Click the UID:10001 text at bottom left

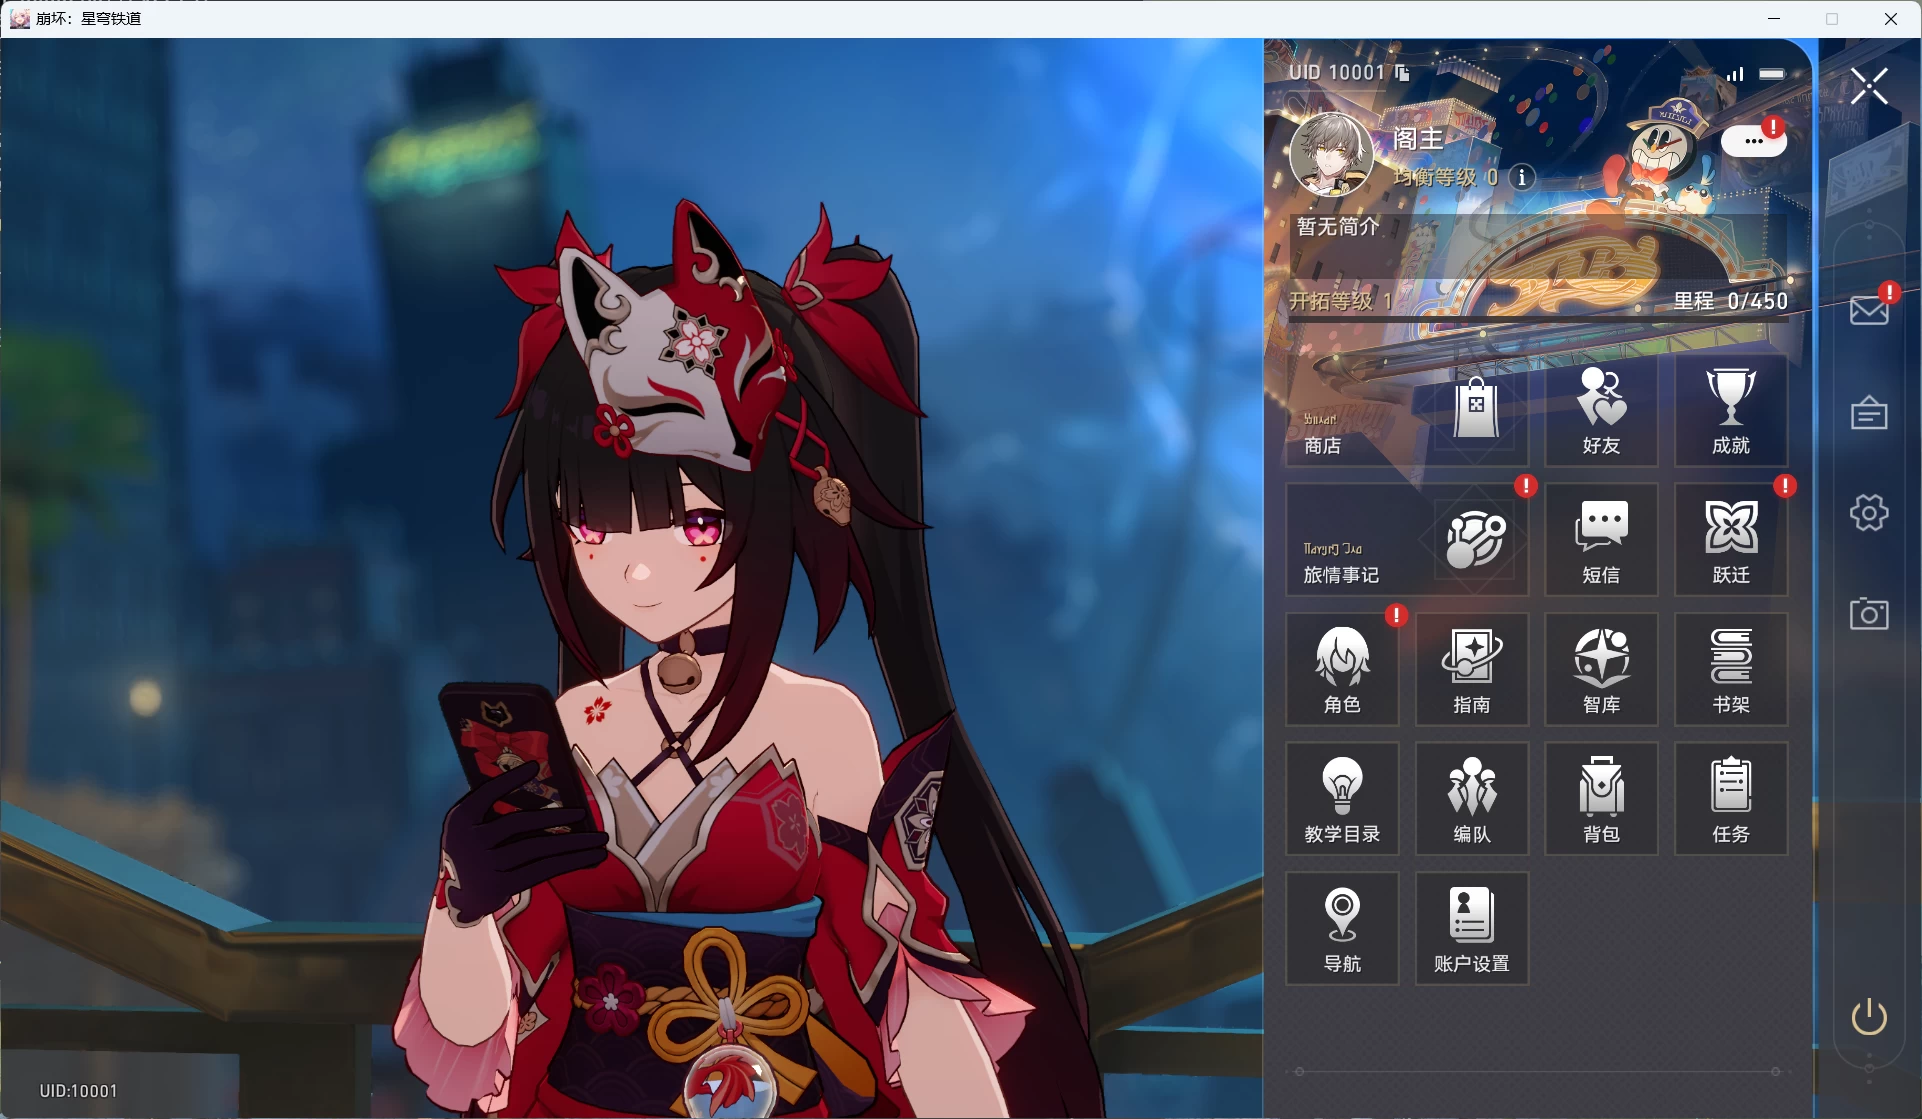tap(79, 1091)
